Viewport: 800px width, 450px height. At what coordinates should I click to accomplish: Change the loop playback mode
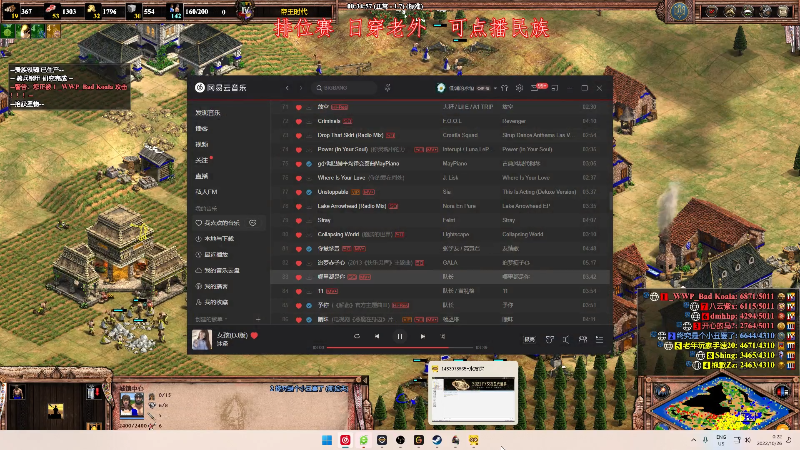pyautogui.click(x=357, y=336)
